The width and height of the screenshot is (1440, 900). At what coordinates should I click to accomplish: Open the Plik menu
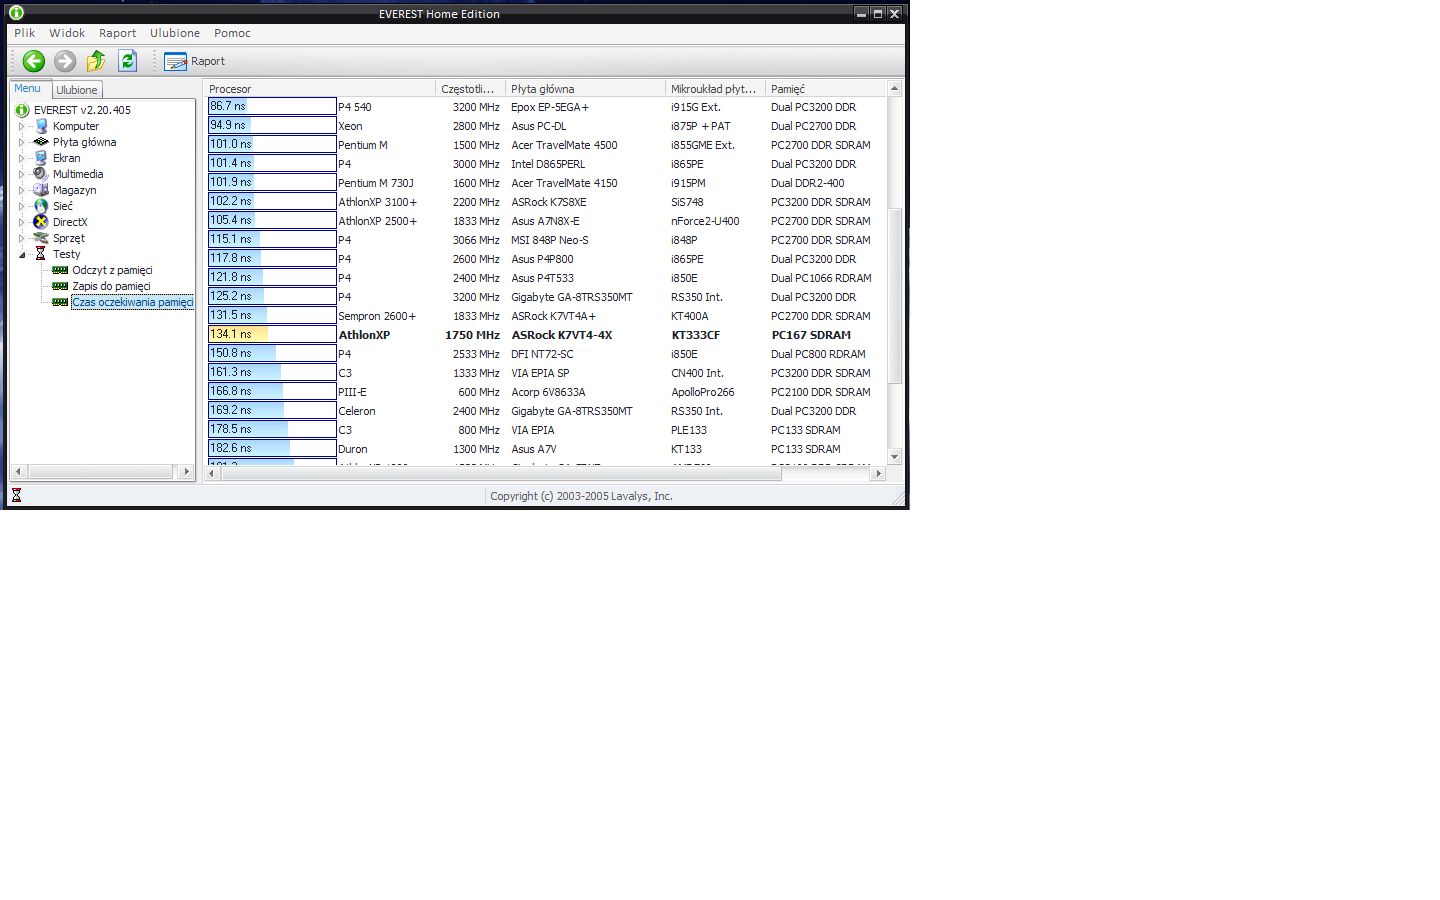click(x=25, y=33)
